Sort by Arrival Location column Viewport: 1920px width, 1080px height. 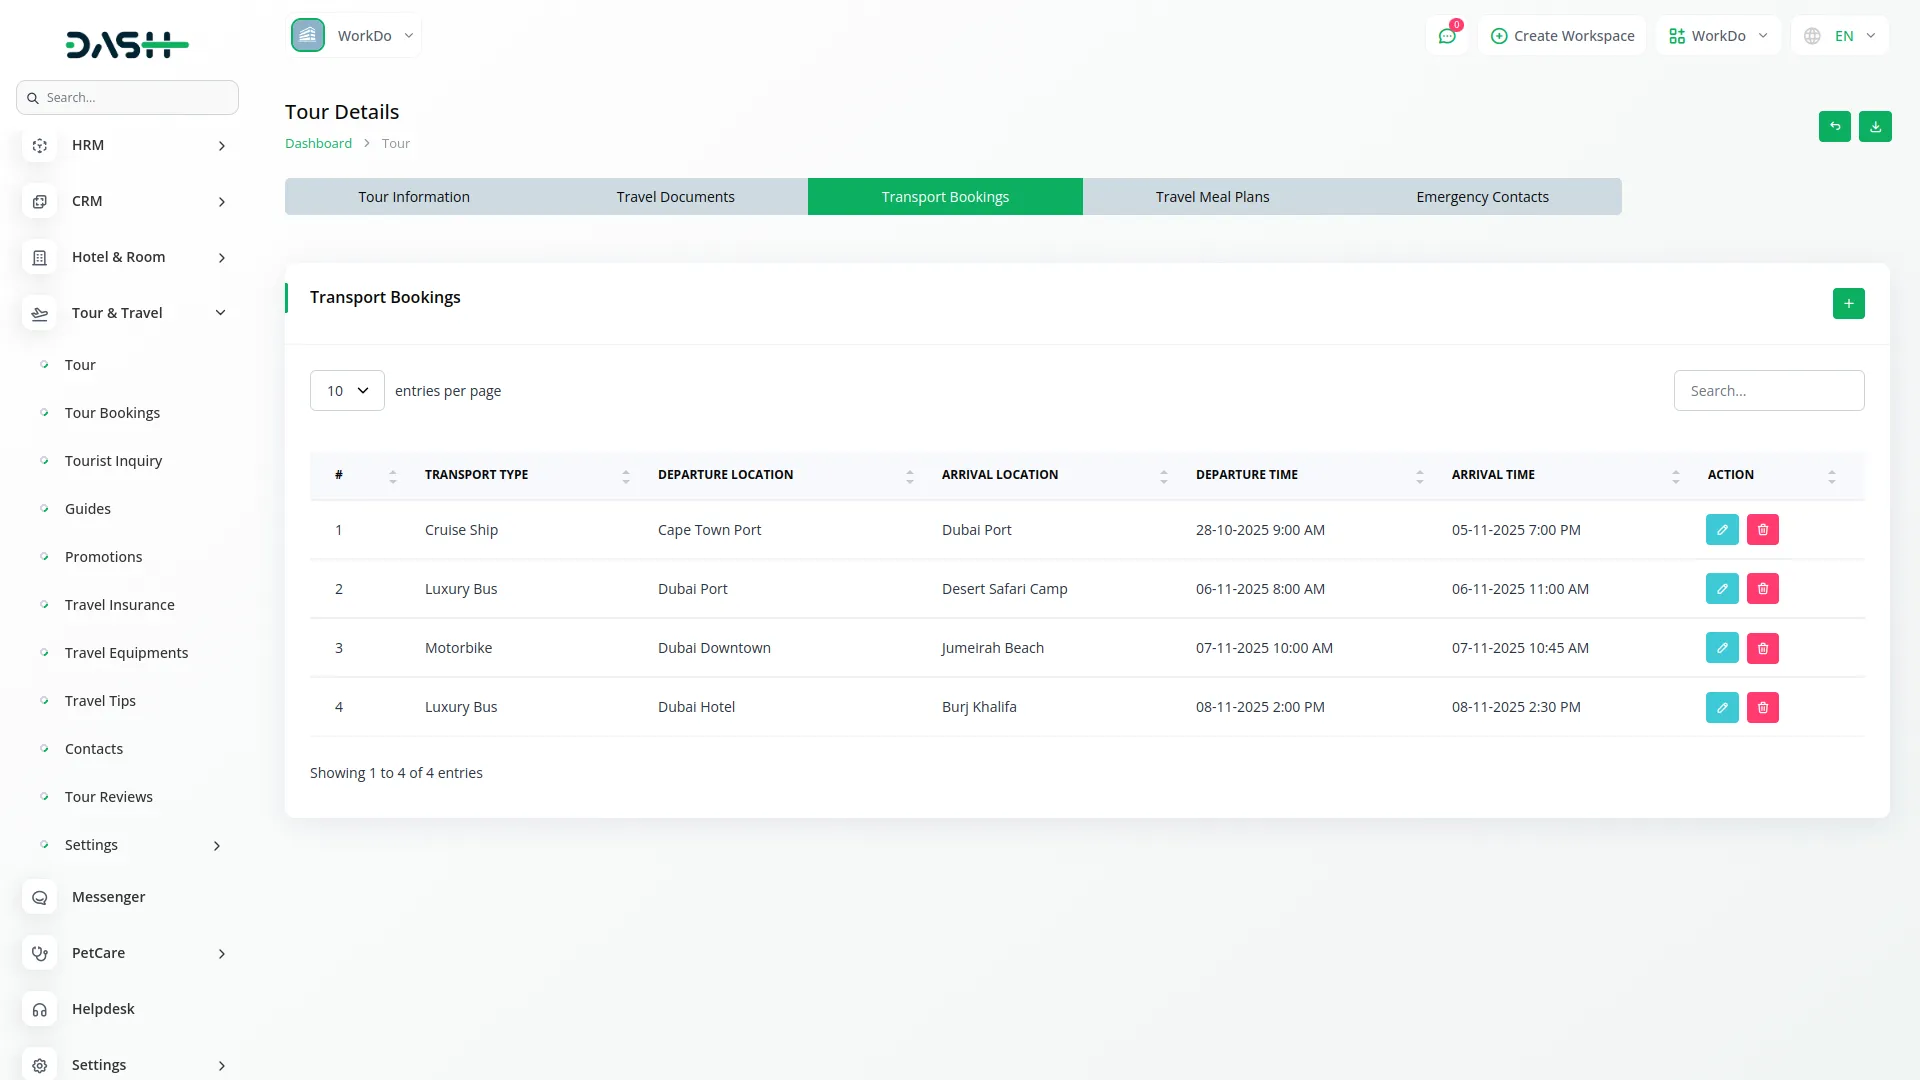[x=1164, y=477]
